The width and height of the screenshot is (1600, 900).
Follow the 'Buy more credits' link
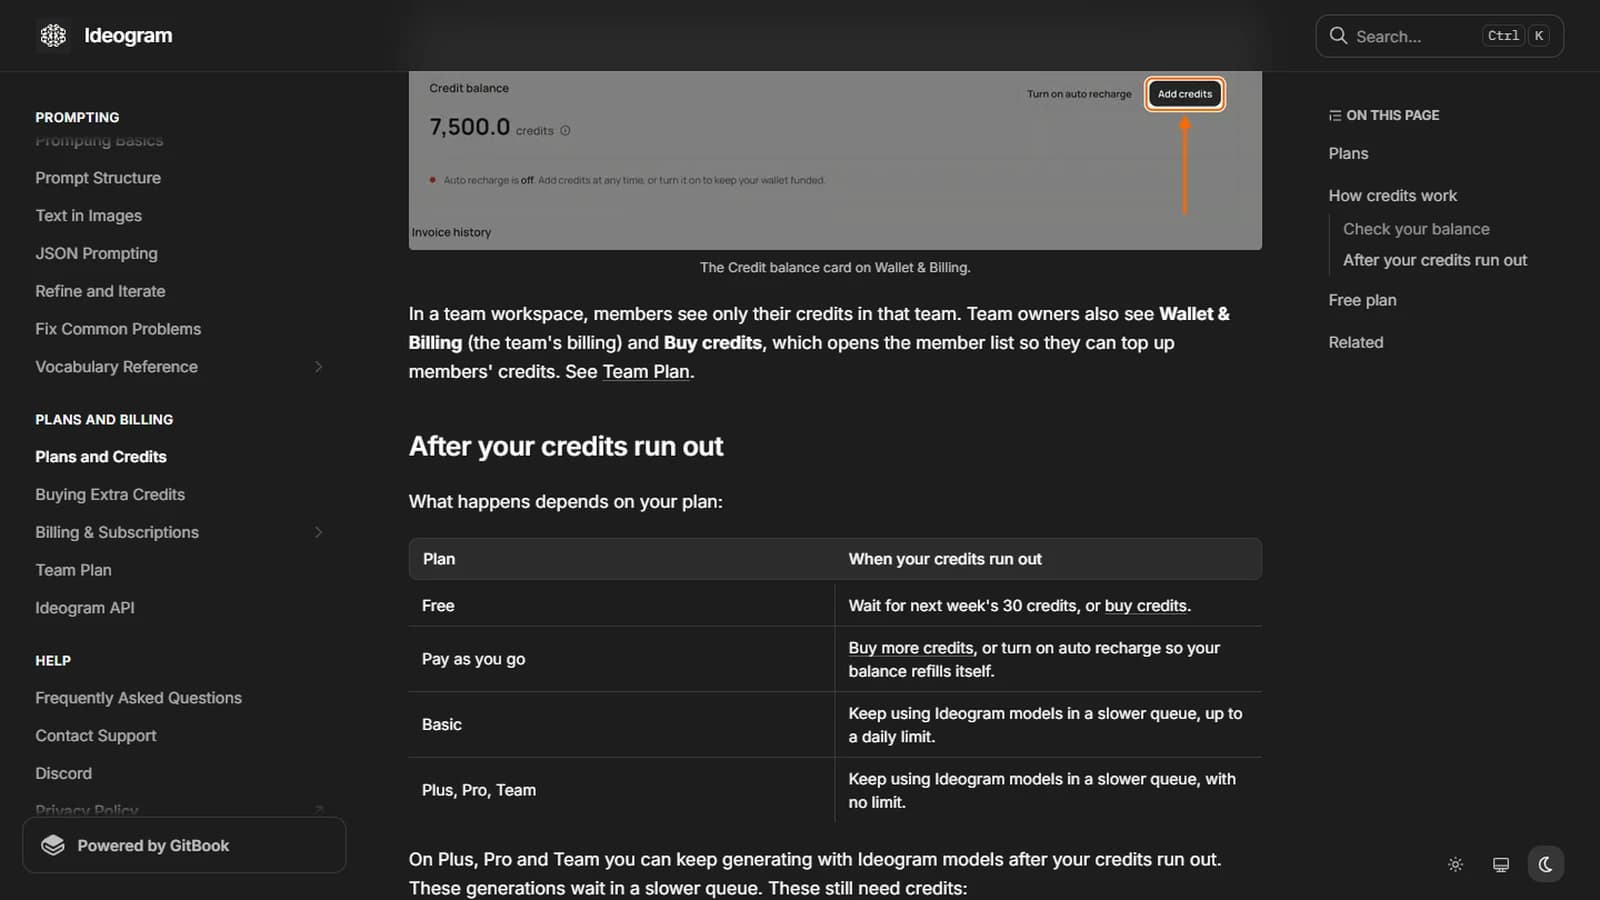pyautogui.click(x=911, y=648)
